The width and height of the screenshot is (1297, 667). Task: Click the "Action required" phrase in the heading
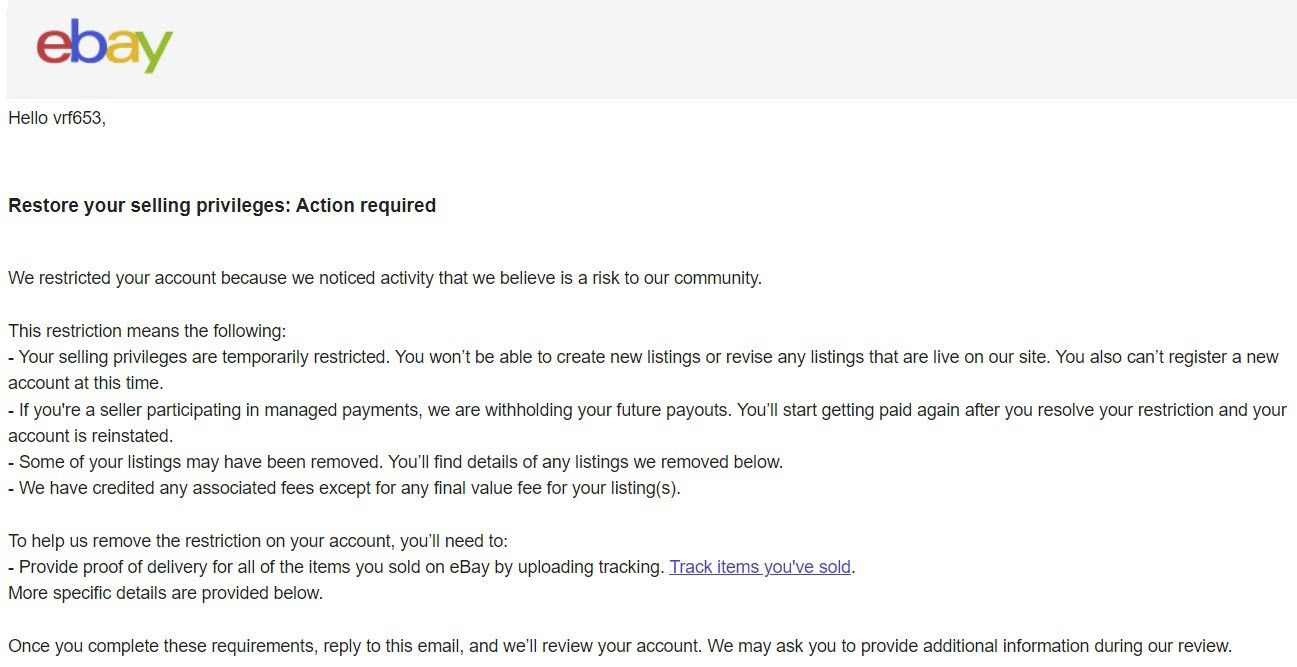[x=366, y=206]
